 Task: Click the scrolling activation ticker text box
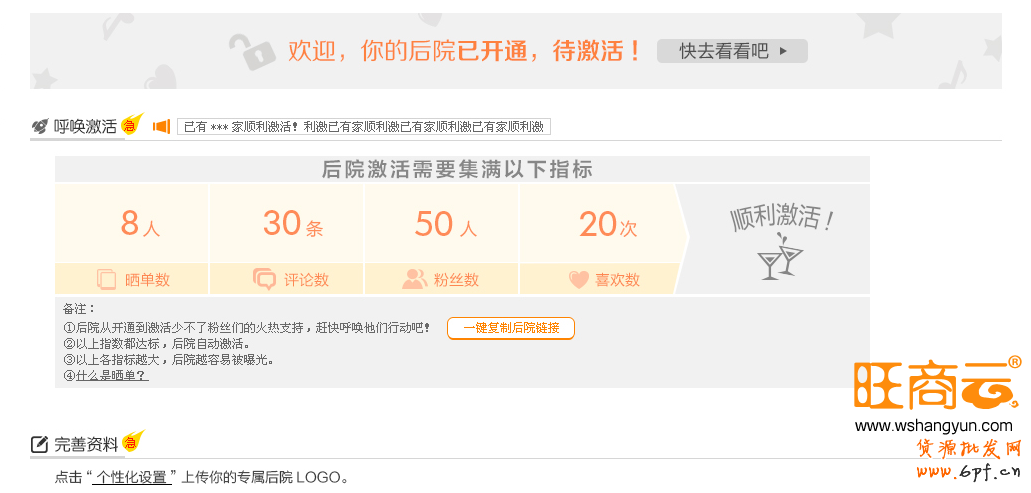tap(364, 127)
